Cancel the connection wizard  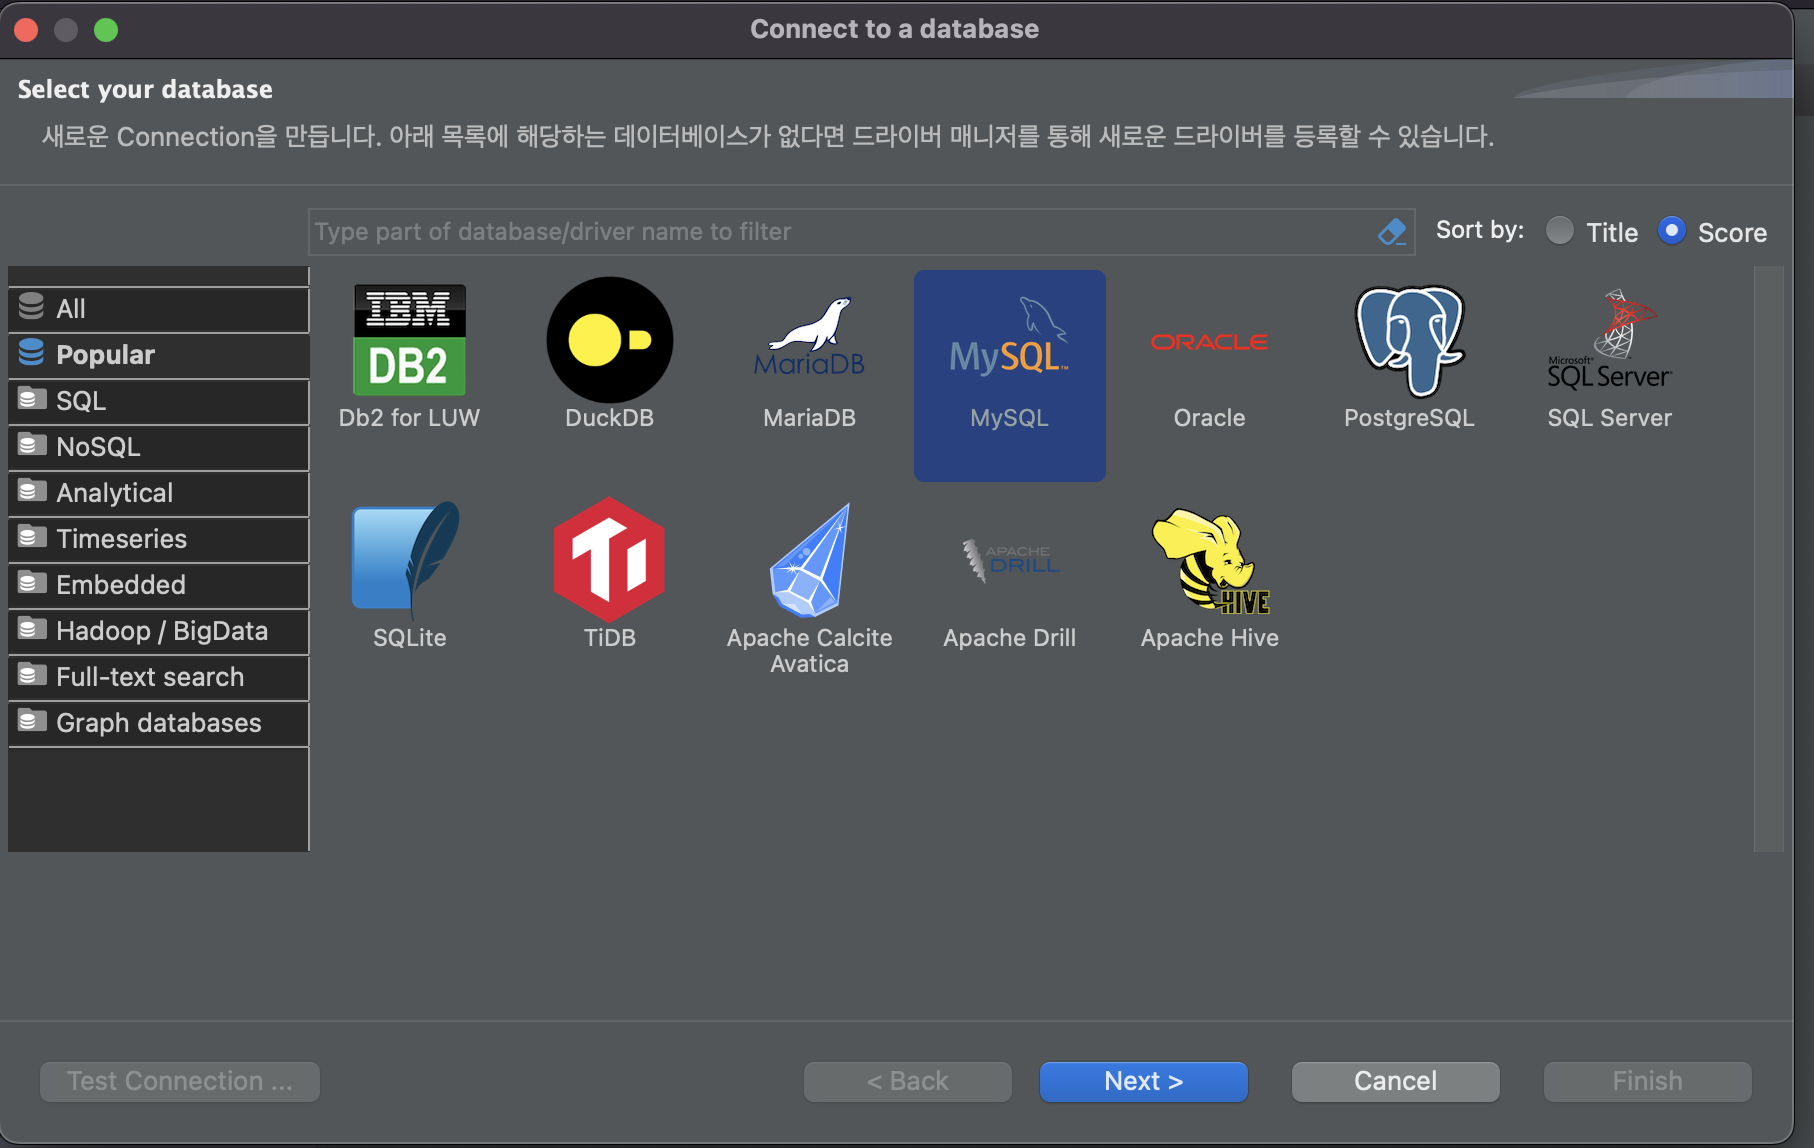click(1396, 1081)
